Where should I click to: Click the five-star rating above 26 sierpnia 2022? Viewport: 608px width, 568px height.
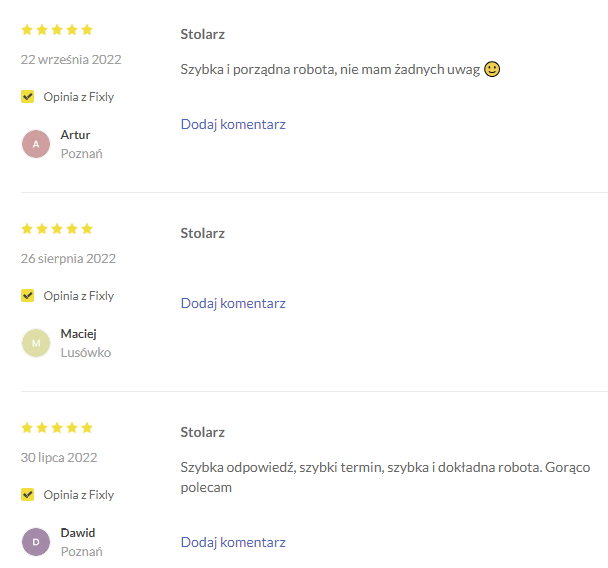click(57, 229)
